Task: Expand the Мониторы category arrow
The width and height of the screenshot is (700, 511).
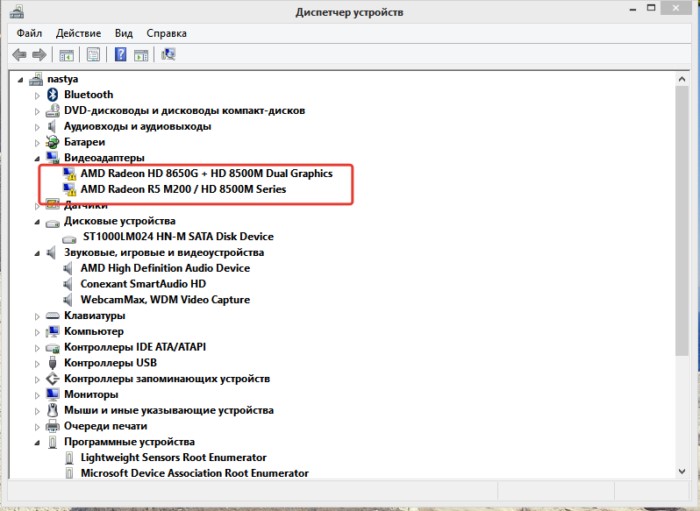Action: [39, 395]
